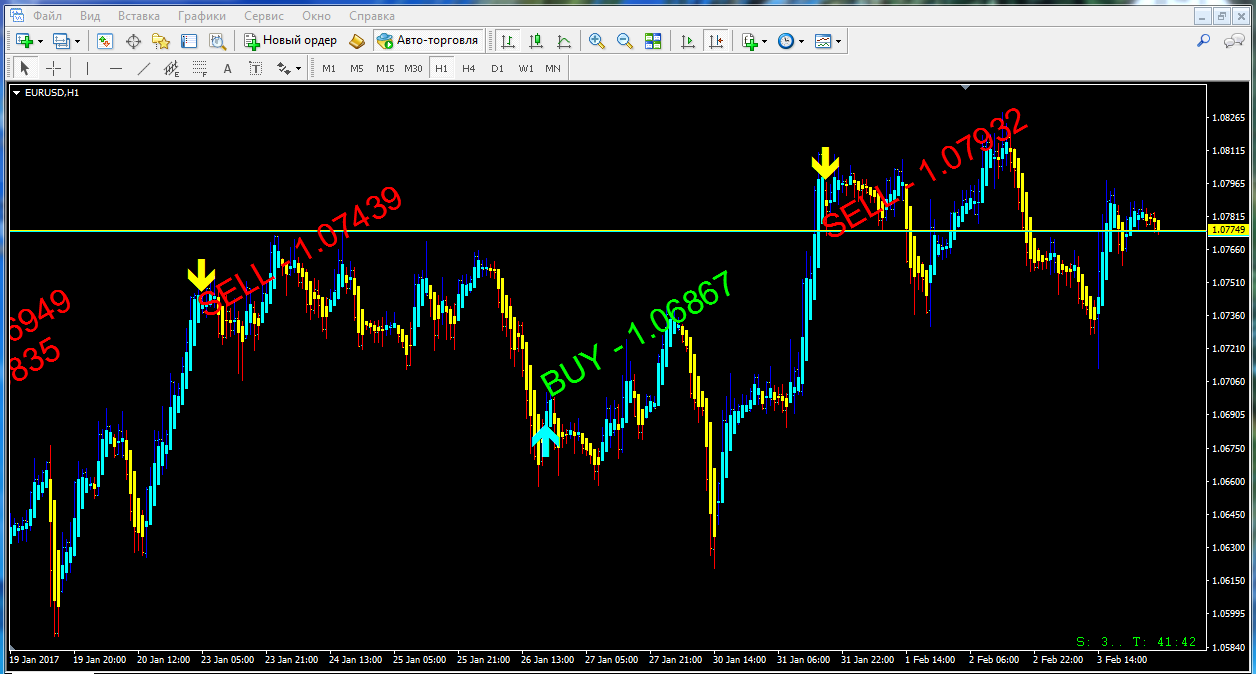
Task: Open the Сервис menu
Action: click(264, 16)
